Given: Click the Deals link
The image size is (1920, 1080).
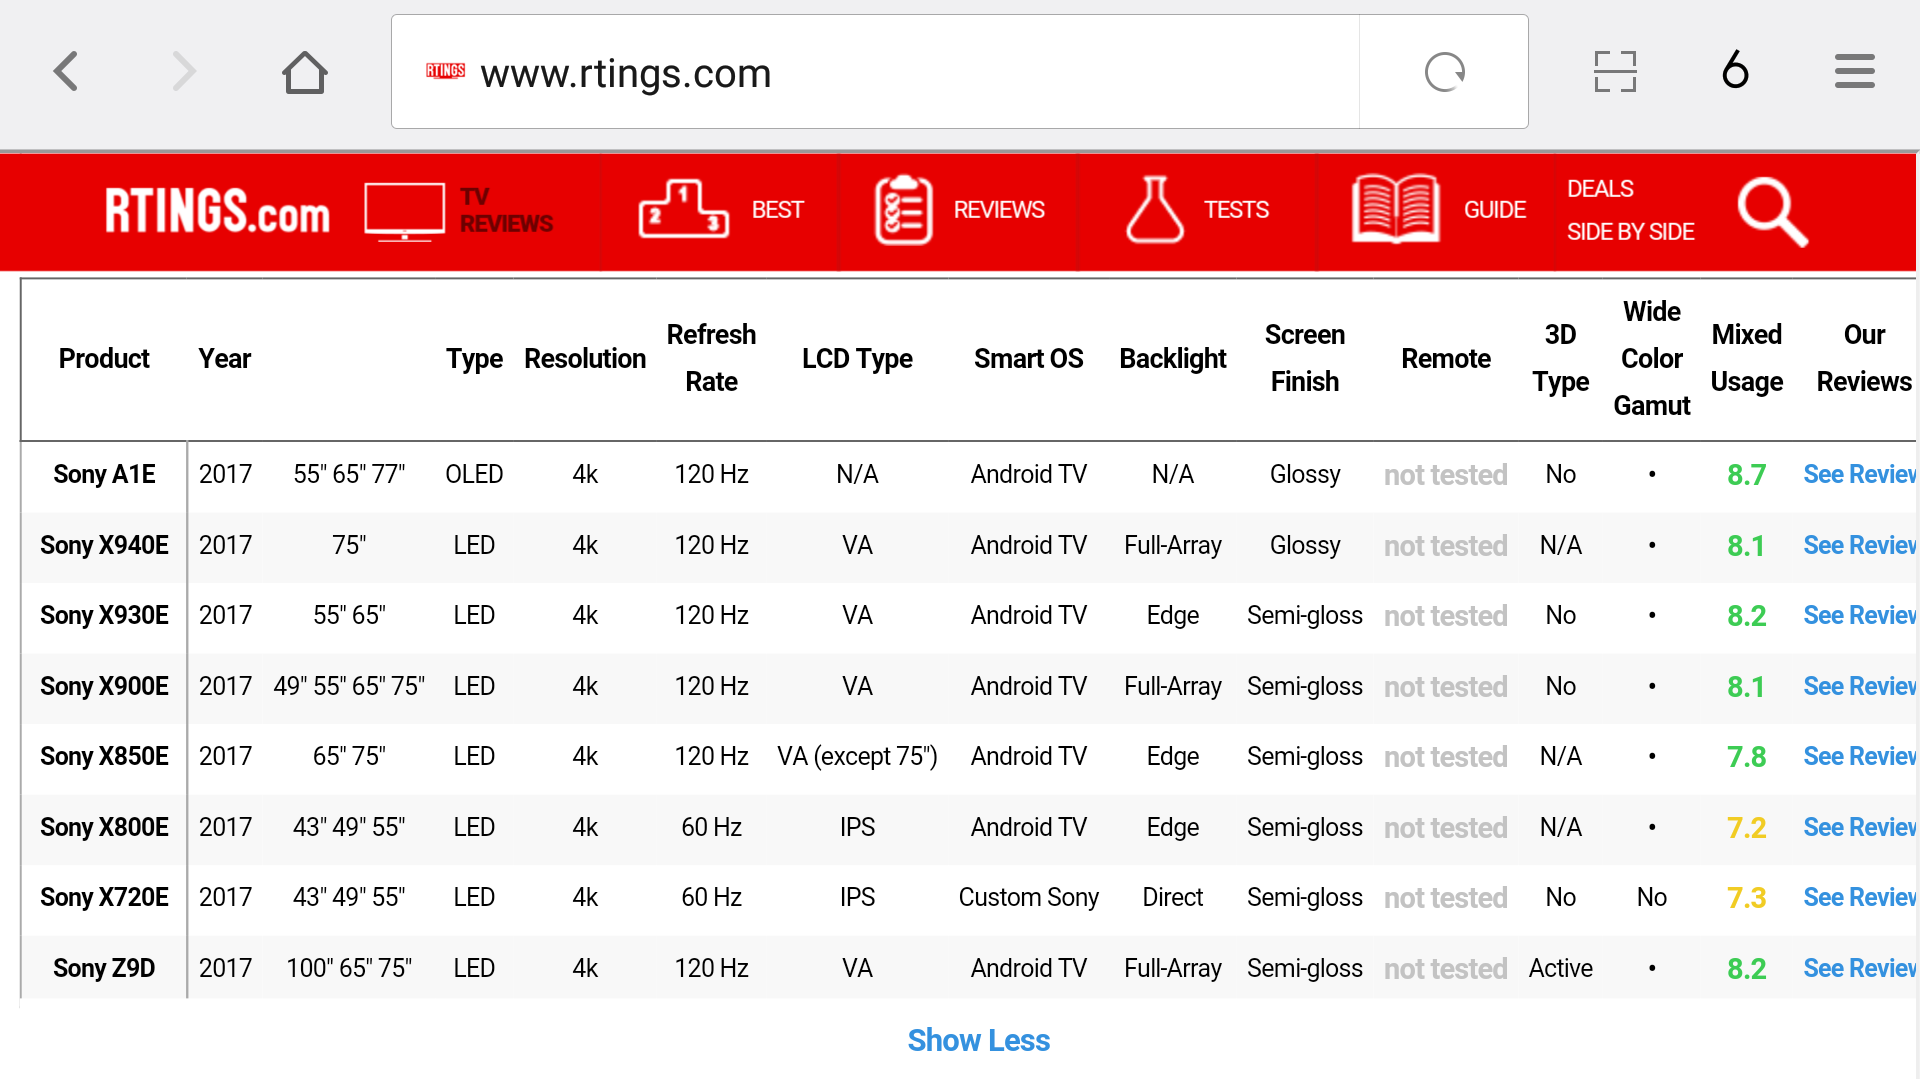Looking at the screenshot, I should [x=1600, y=189].
